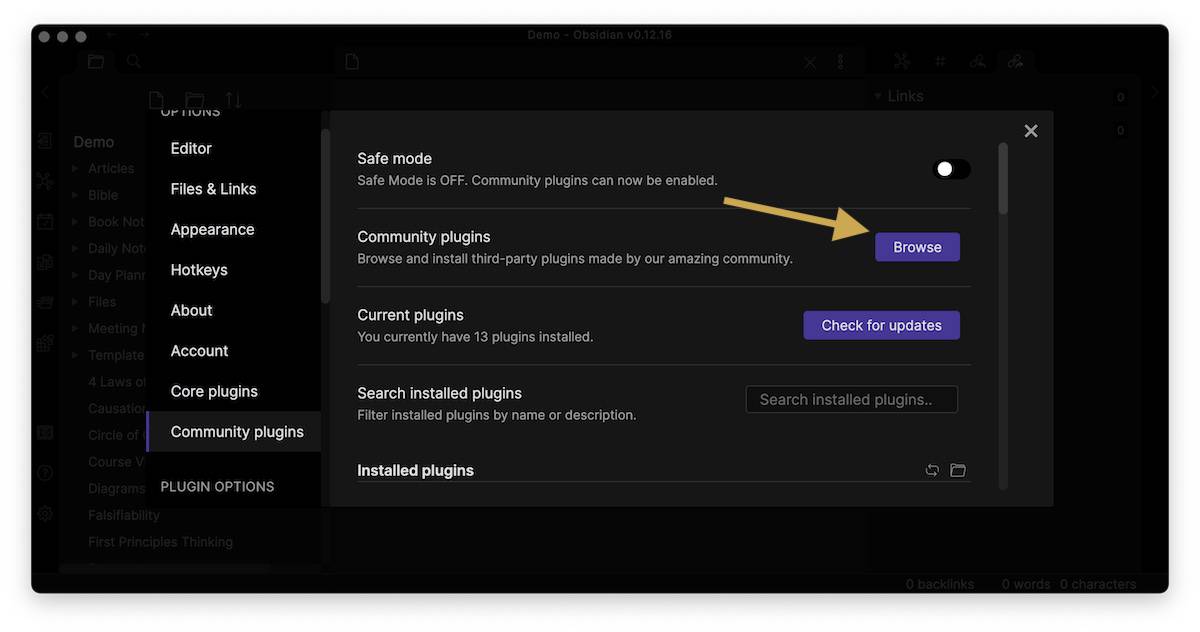This screenshot has width=1200, height=632.
Task: Click the navigate forward arrow in title bar
Action: click(144, 35)
